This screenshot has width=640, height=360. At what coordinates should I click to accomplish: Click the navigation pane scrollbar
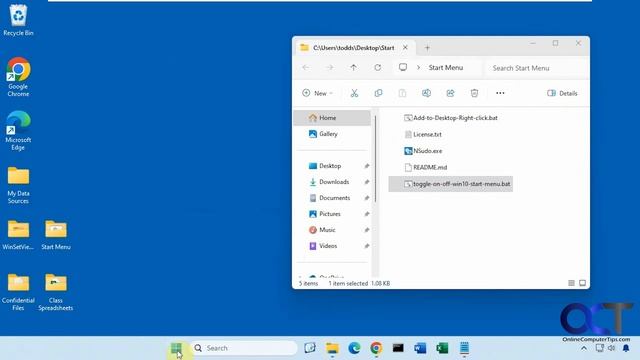click(x=375, y=159)
